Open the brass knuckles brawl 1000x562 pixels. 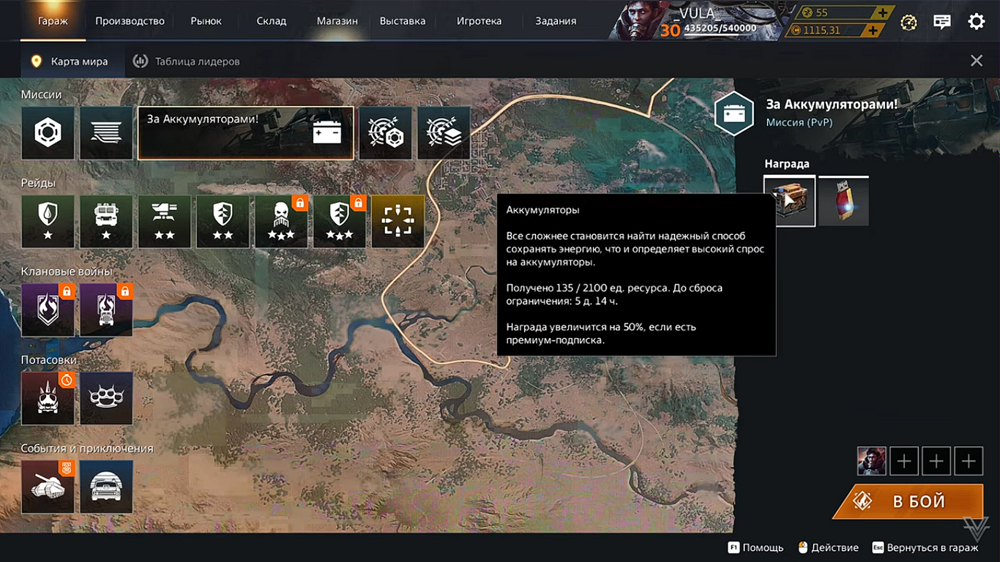[106, 398]
